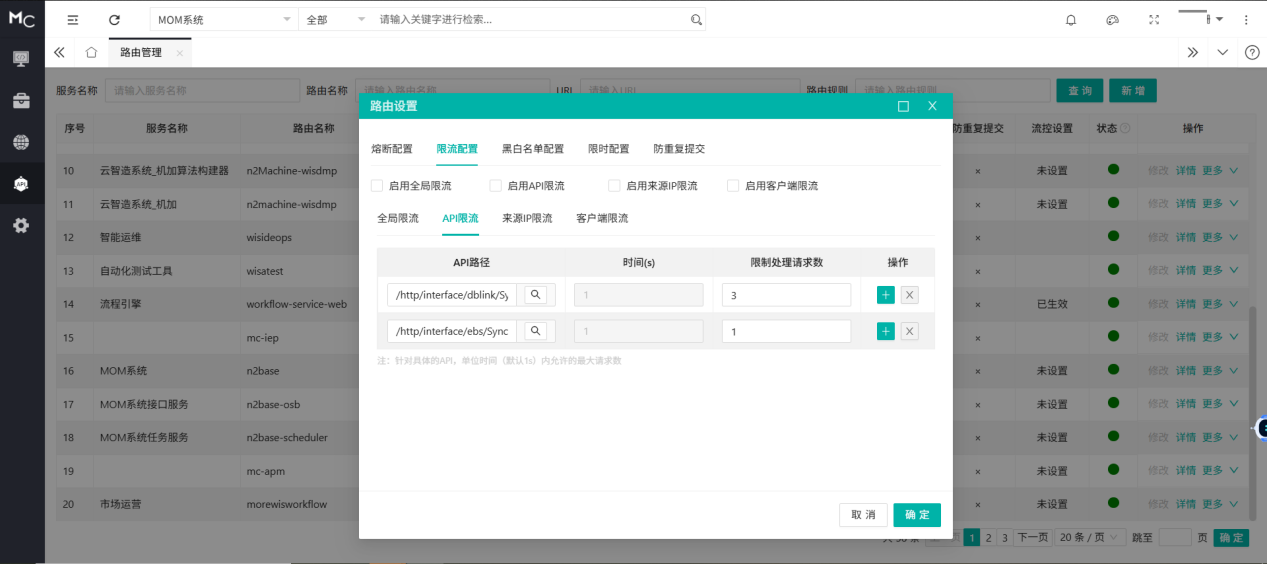This screenshot has height=564, width=1267.
Task: Open the monitor module in the left sidebar
Action: click(21, 59)
